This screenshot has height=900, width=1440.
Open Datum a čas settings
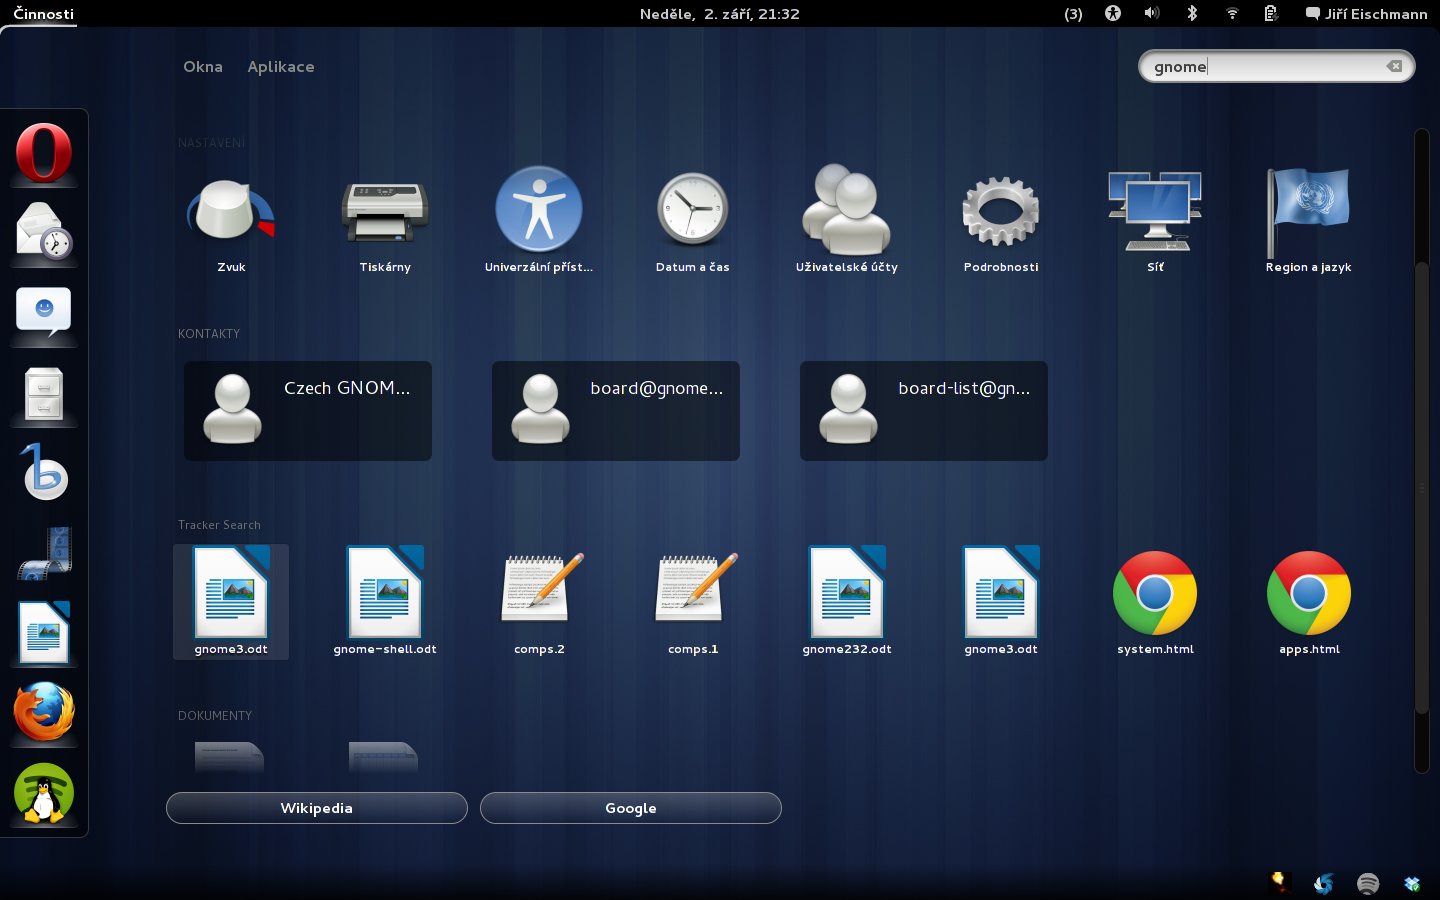click(x=692, y=222)
